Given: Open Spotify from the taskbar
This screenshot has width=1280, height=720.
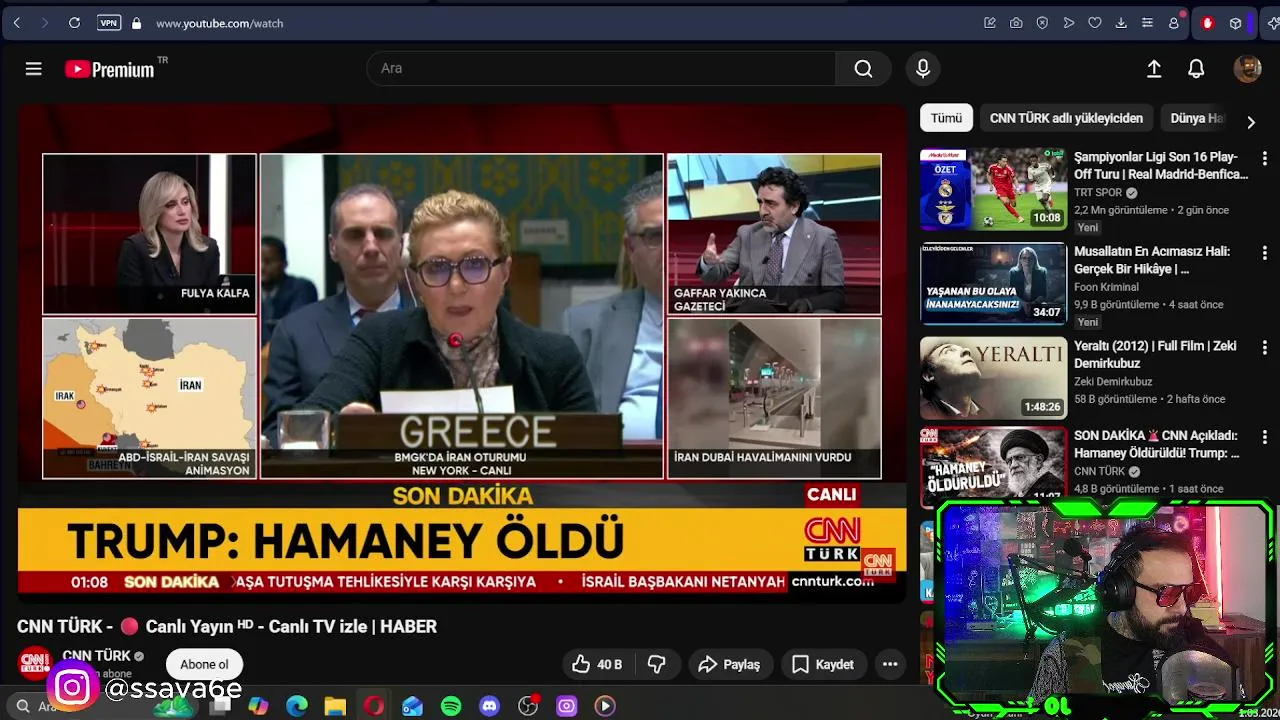Looking at the screenshot, I should pos(451,706).
